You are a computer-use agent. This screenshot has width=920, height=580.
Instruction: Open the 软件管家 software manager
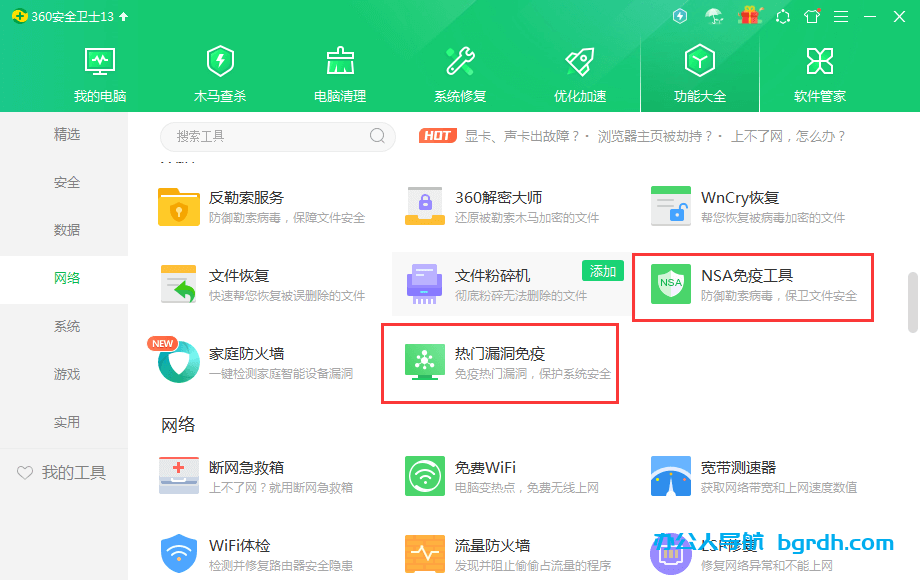pos(819,72)
